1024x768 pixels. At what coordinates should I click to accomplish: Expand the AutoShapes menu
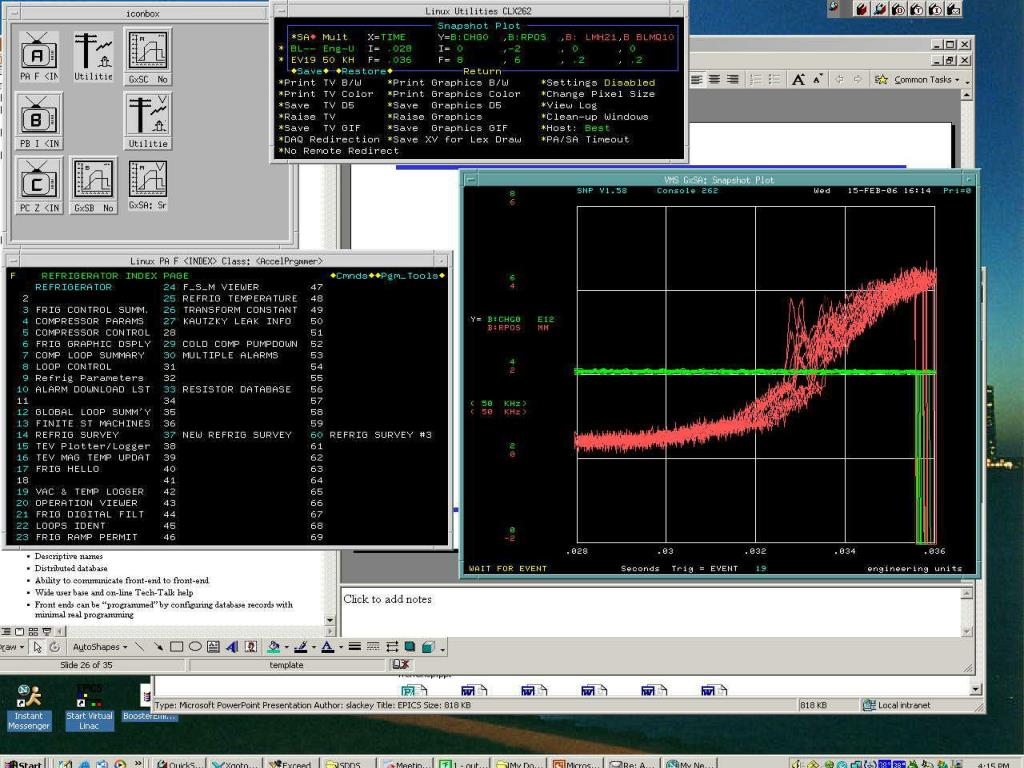point(99,647)
